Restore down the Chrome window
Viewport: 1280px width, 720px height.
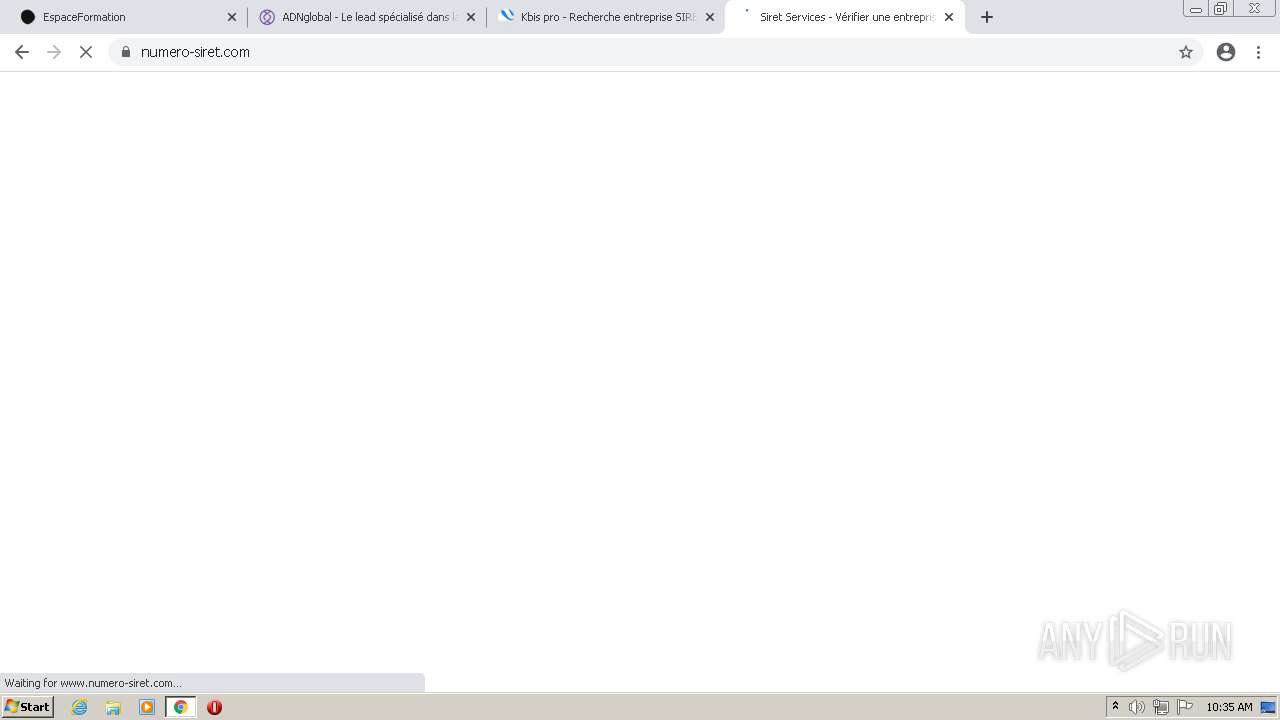(1220, 8)
